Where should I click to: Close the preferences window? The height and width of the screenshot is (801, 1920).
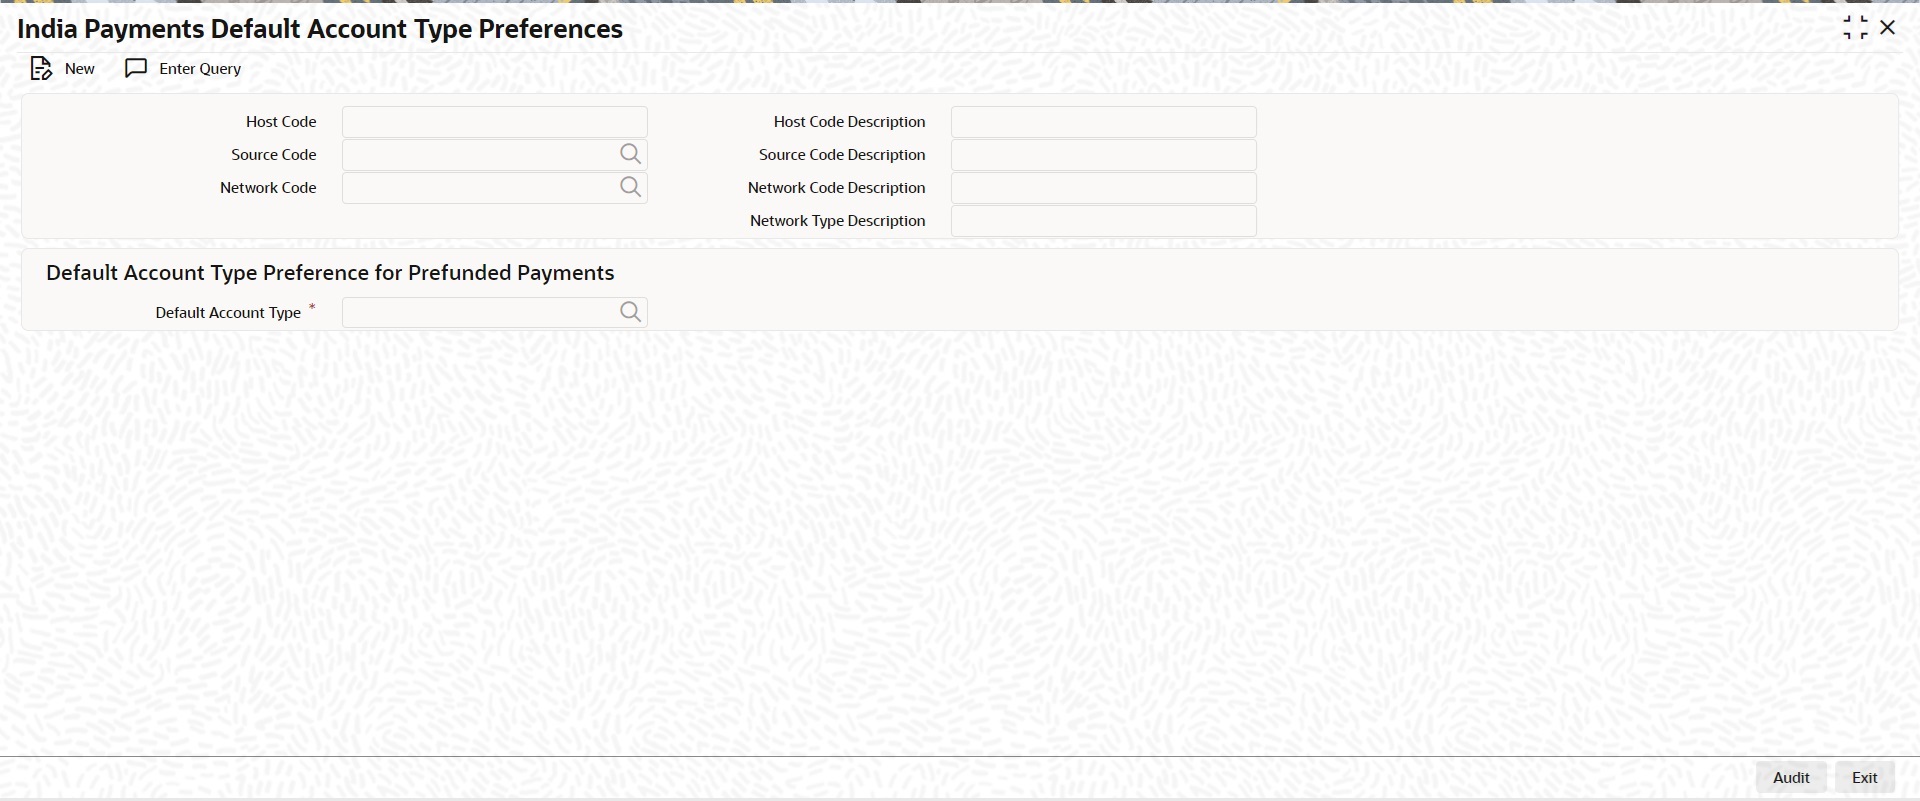[x=1888, y=28]
